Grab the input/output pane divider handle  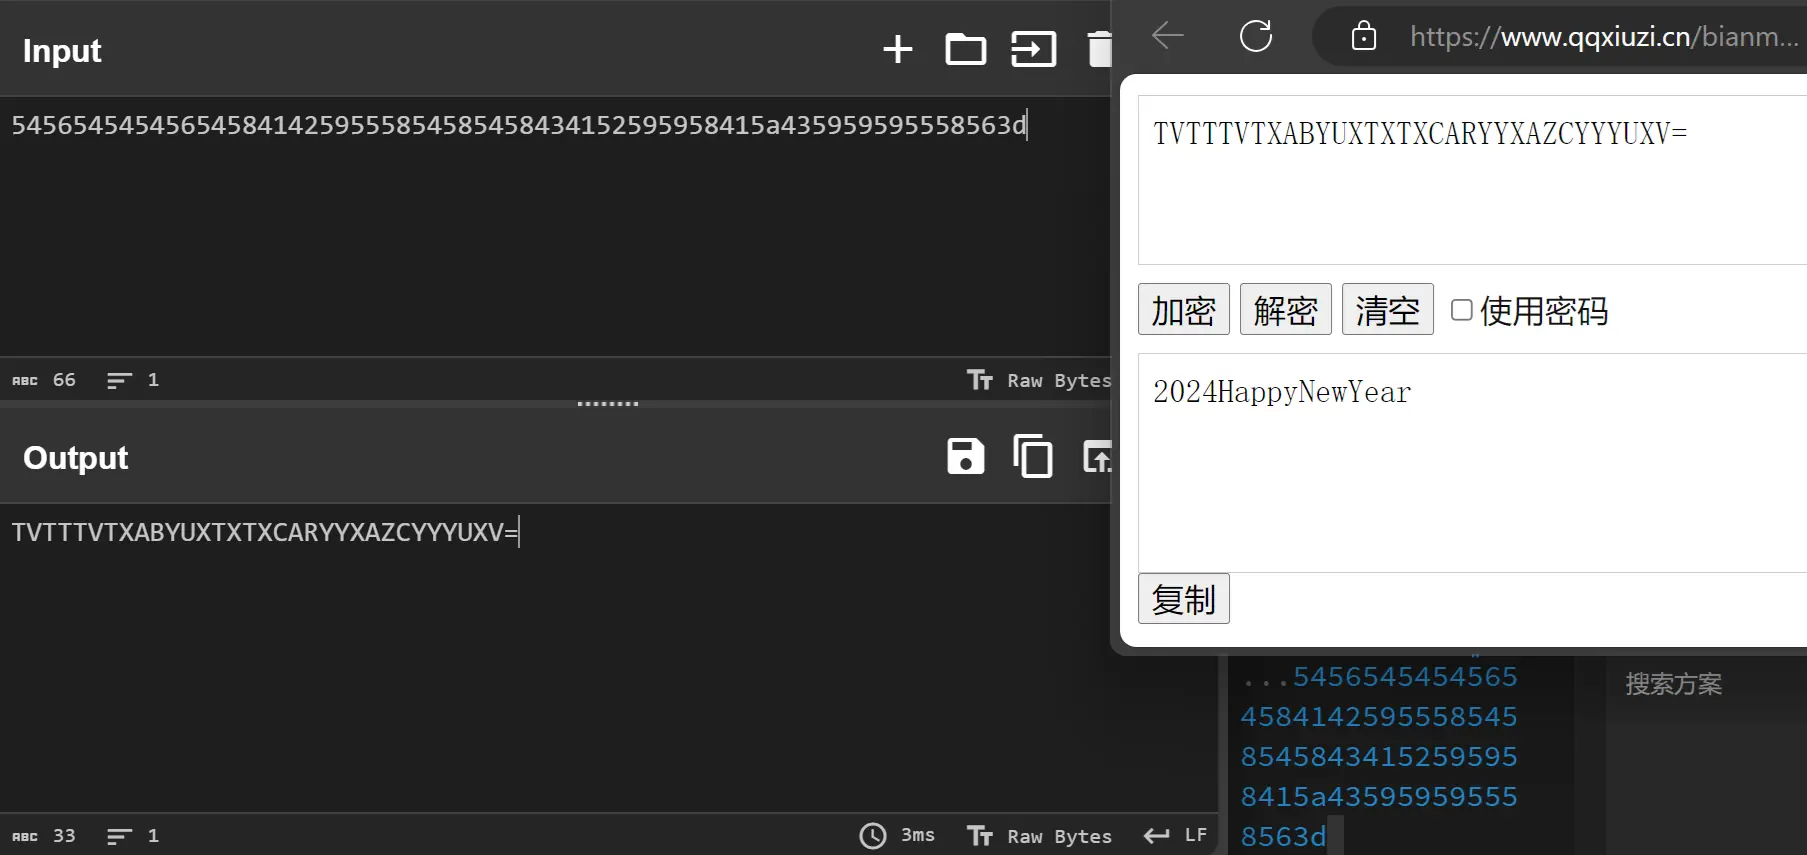[607, 404]
